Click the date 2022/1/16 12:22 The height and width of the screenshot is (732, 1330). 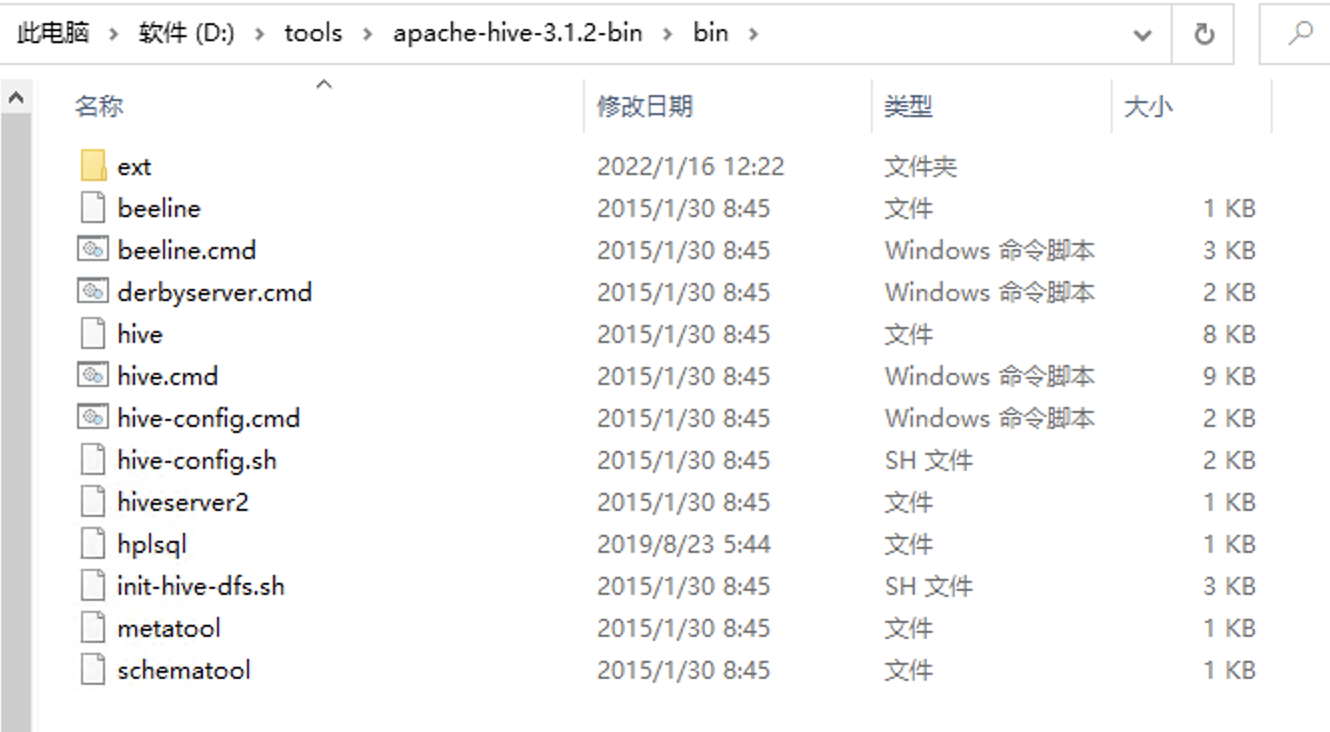pyautogui.click(x=690, y=166)
